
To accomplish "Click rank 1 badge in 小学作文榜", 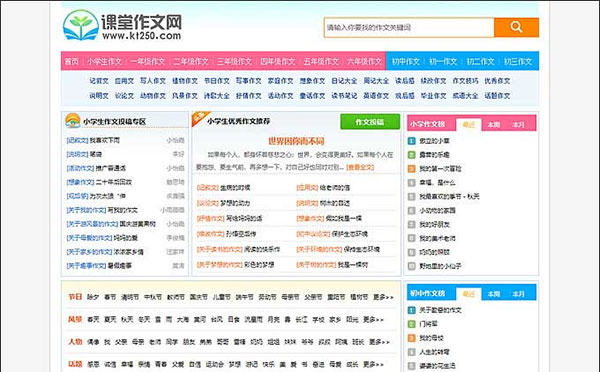I will [411, 141].
